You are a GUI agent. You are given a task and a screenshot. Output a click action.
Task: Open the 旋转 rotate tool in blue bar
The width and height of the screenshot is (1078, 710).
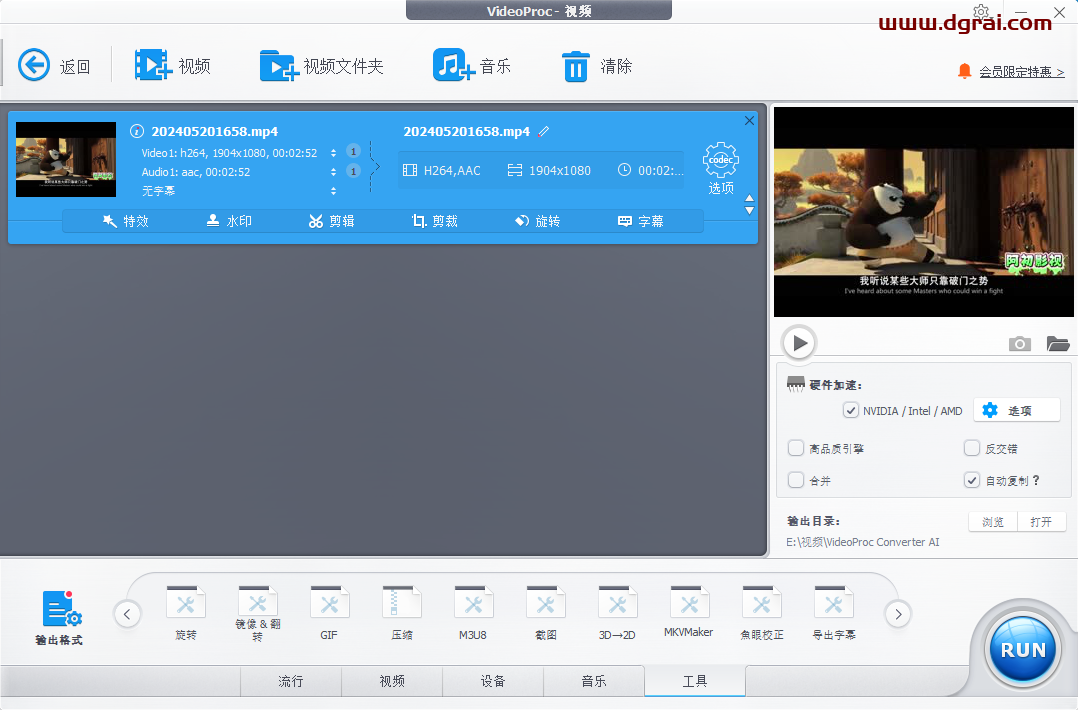pyautogui.click(x=538, y=221)
